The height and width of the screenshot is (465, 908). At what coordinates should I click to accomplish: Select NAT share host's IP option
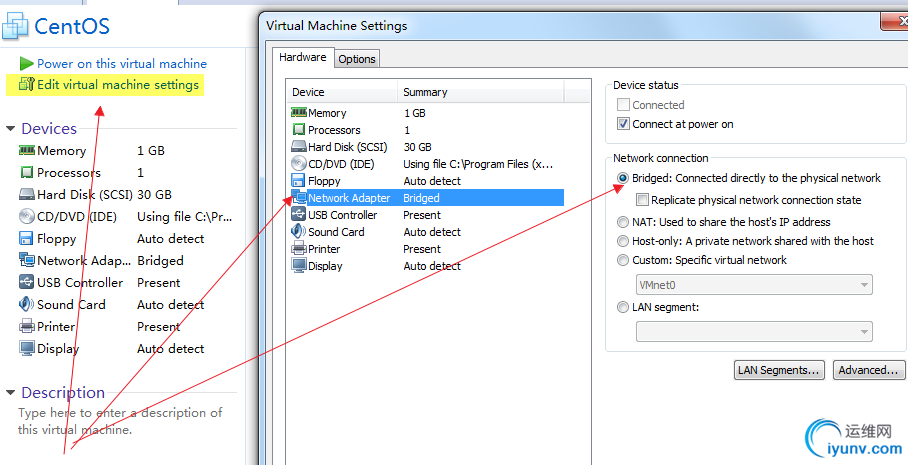pyautogui.click(x=623, y=222)
